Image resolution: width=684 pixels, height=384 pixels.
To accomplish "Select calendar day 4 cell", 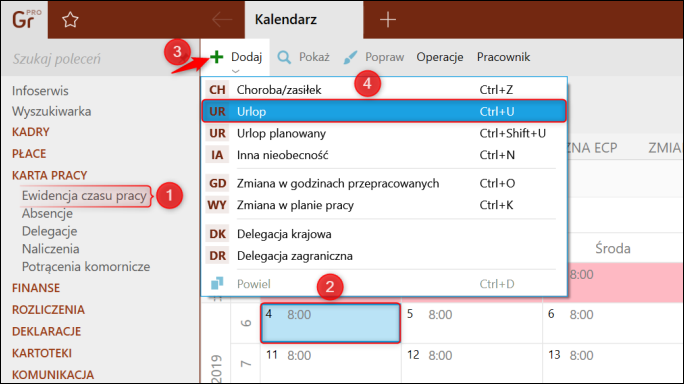I will [x=330, y=323].
